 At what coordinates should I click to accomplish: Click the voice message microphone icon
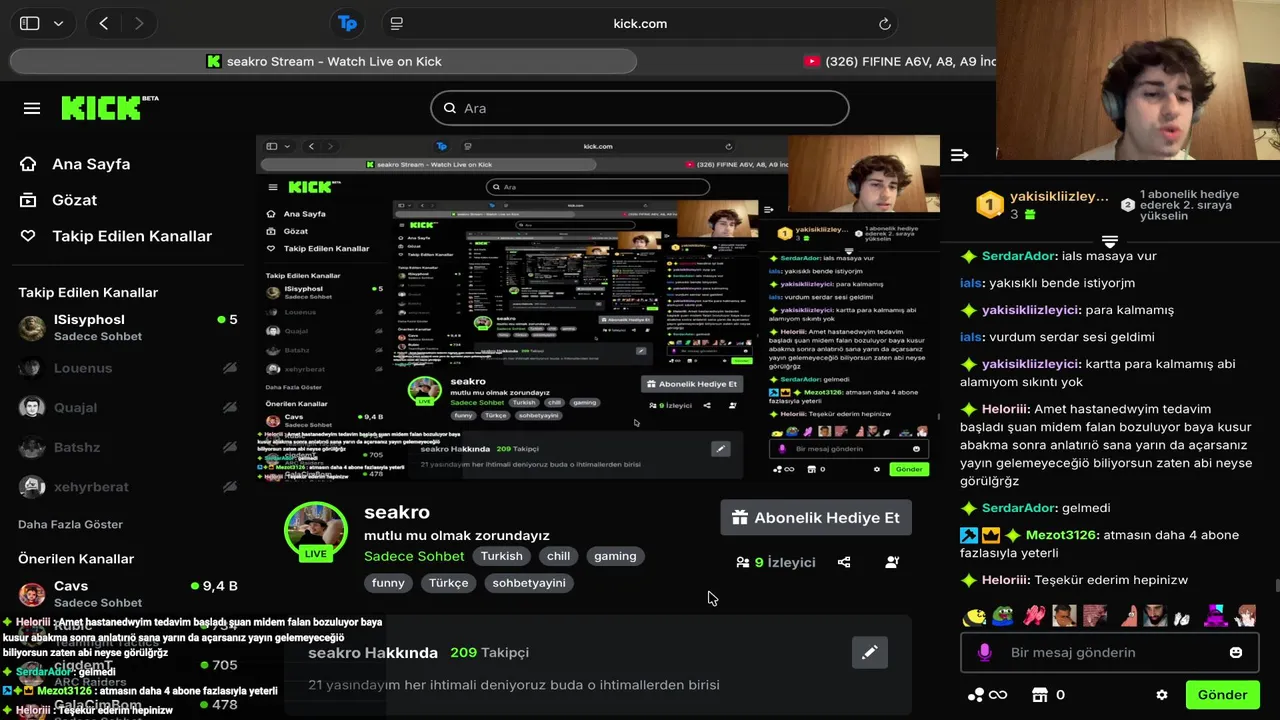pos(984,652)
